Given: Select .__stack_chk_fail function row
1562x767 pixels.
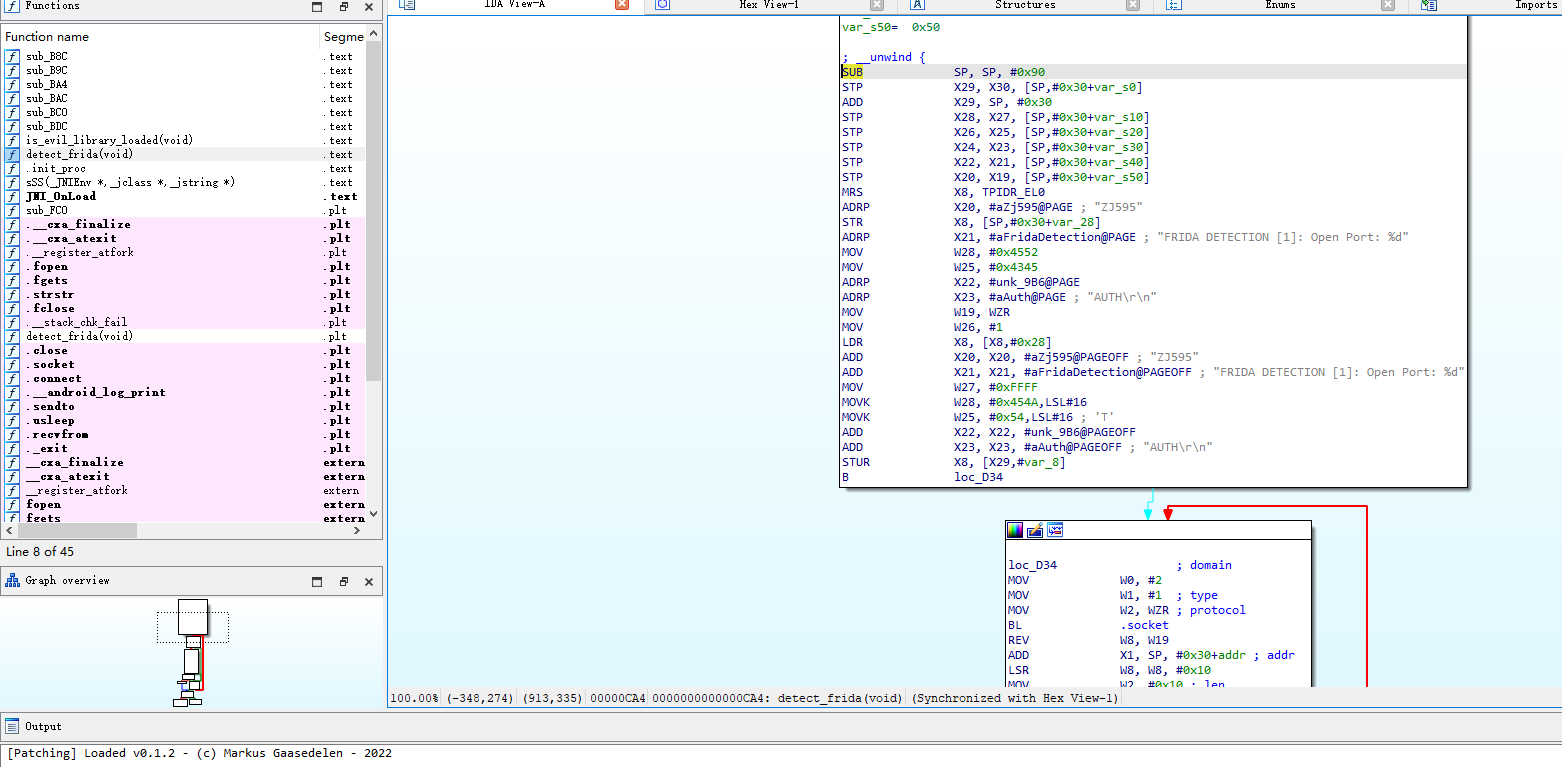Looking at the screenshot, I should point(184,322).
